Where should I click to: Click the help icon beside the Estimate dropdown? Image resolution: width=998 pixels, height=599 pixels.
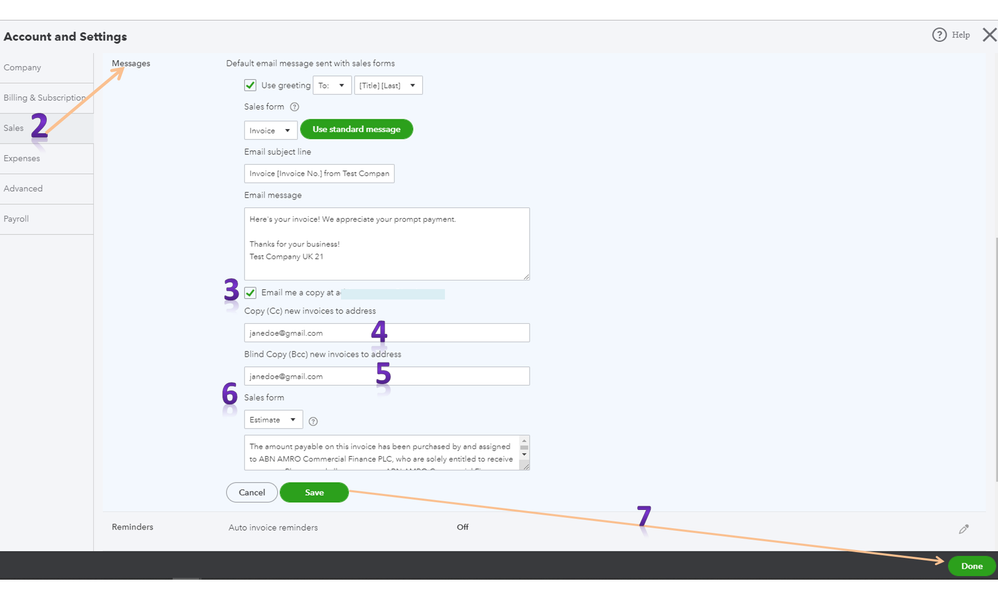(x=314, y=421)
